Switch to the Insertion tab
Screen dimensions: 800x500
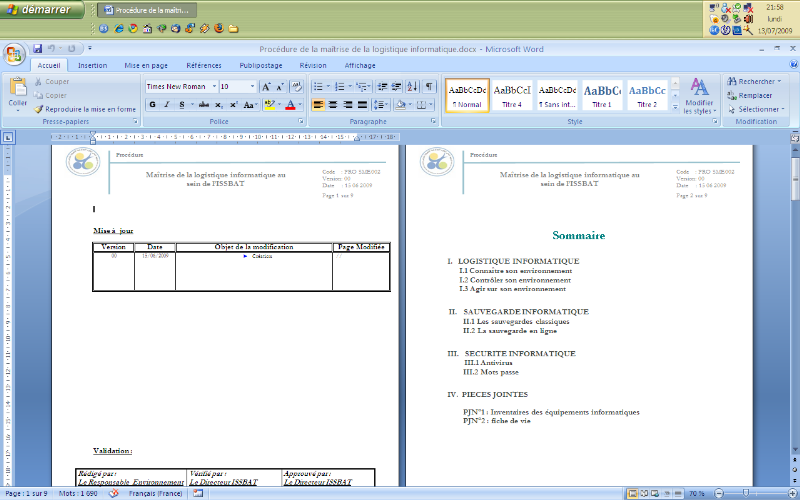tap(92, 65)
